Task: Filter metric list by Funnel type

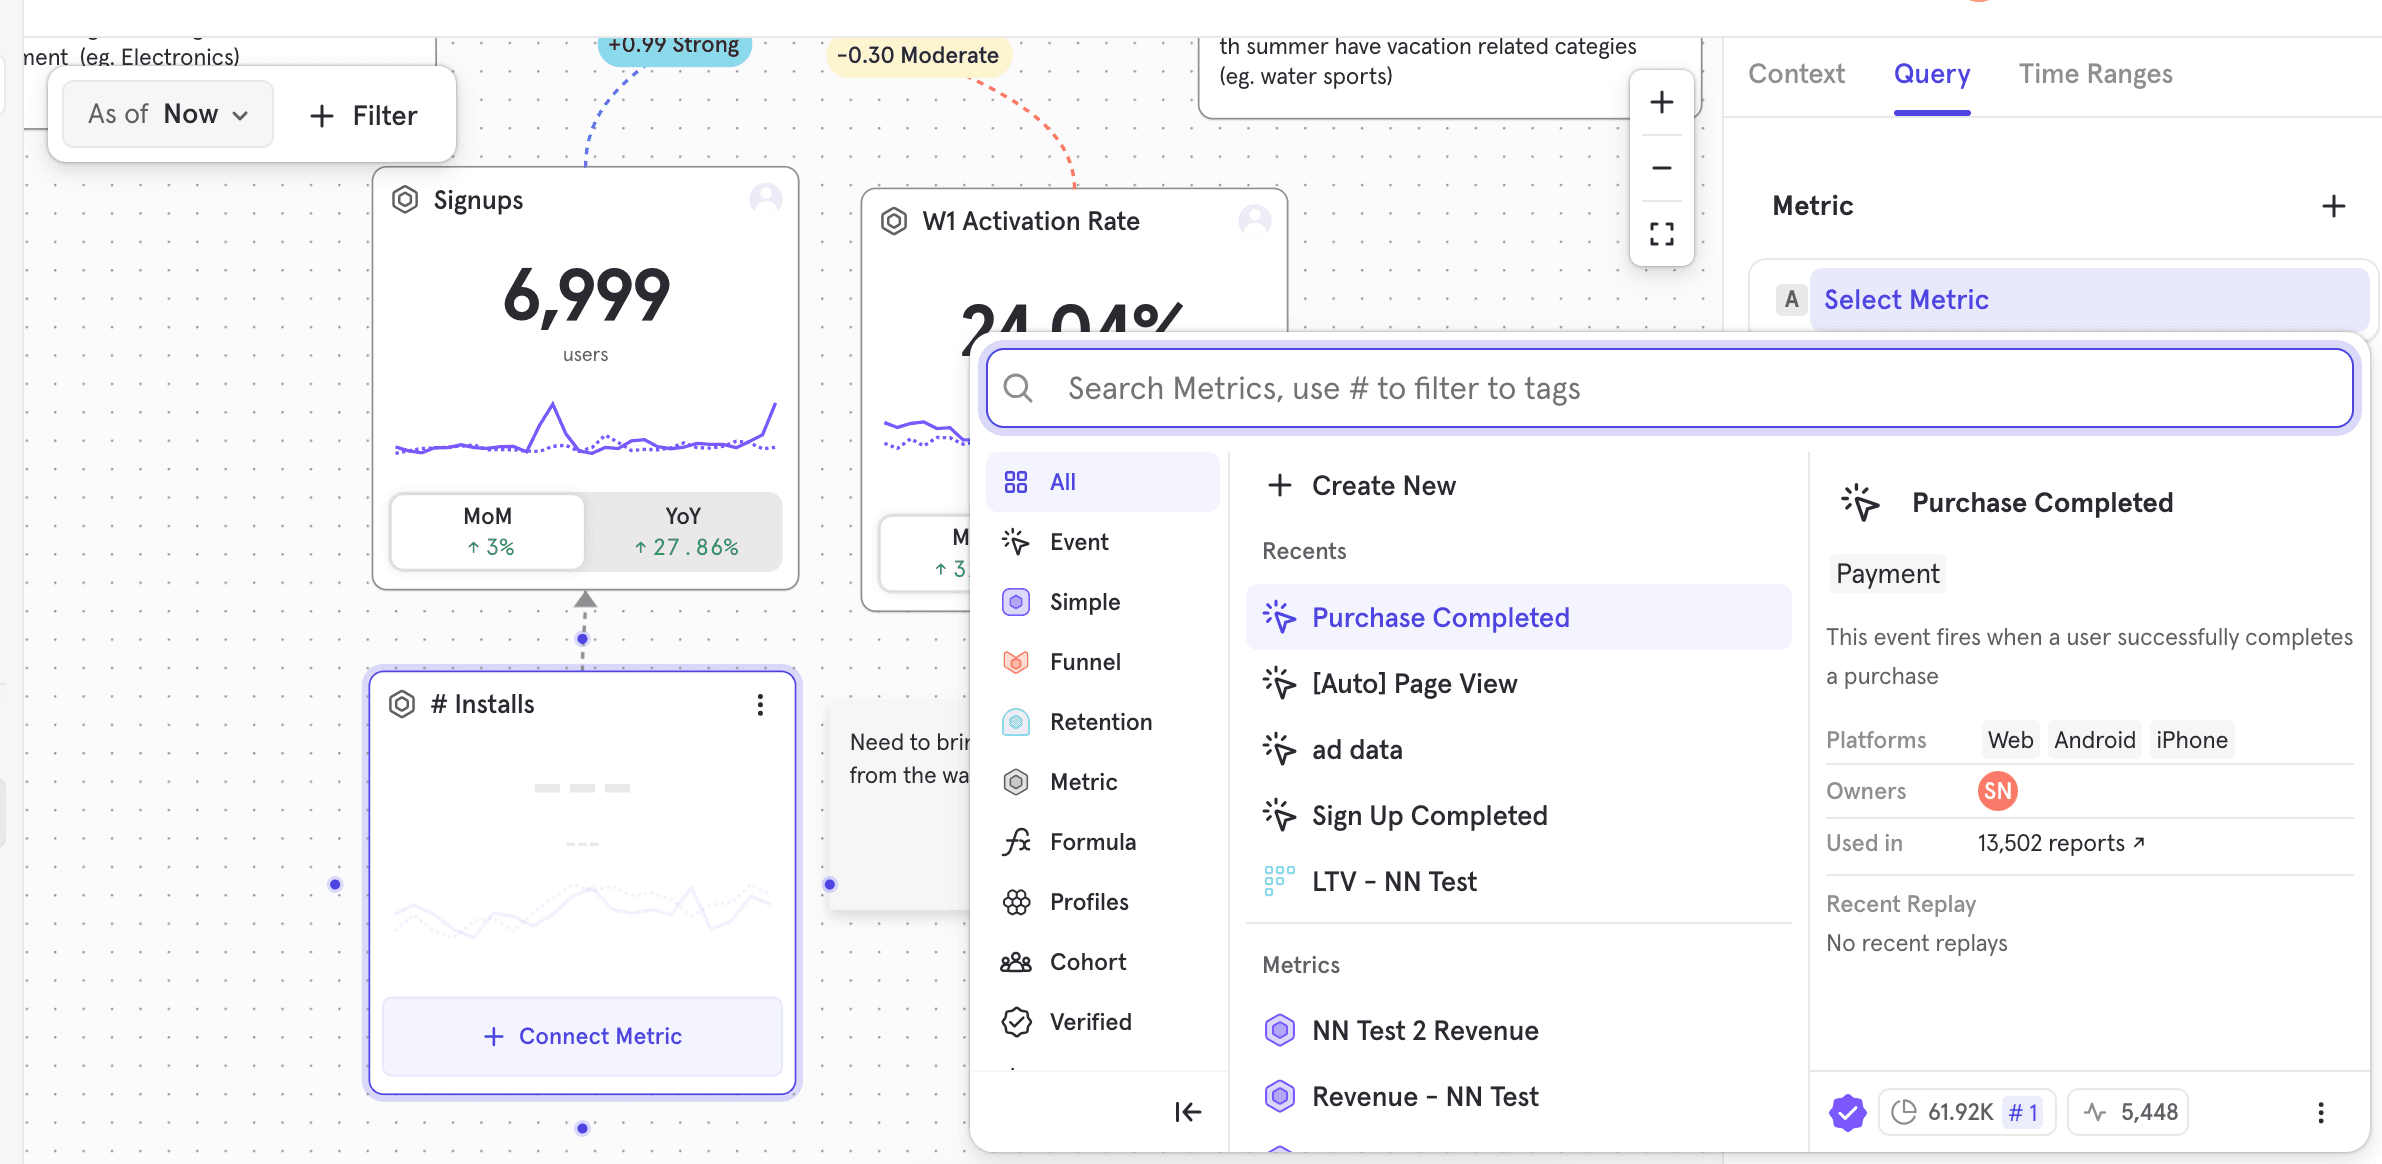Action: [1084, 662]
